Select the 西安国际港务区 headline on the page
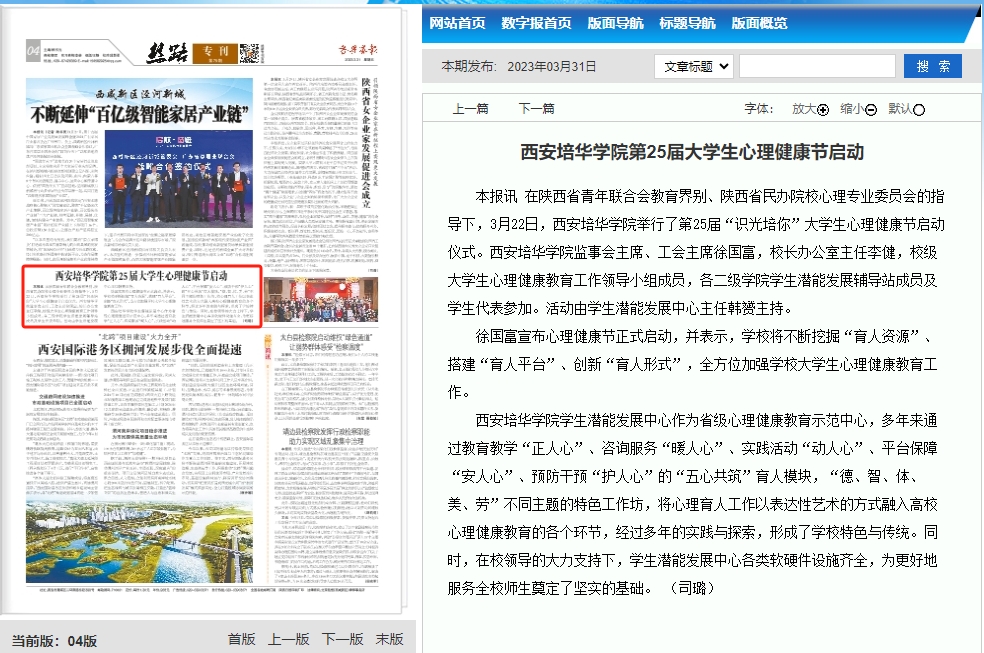 click(139, 349)
